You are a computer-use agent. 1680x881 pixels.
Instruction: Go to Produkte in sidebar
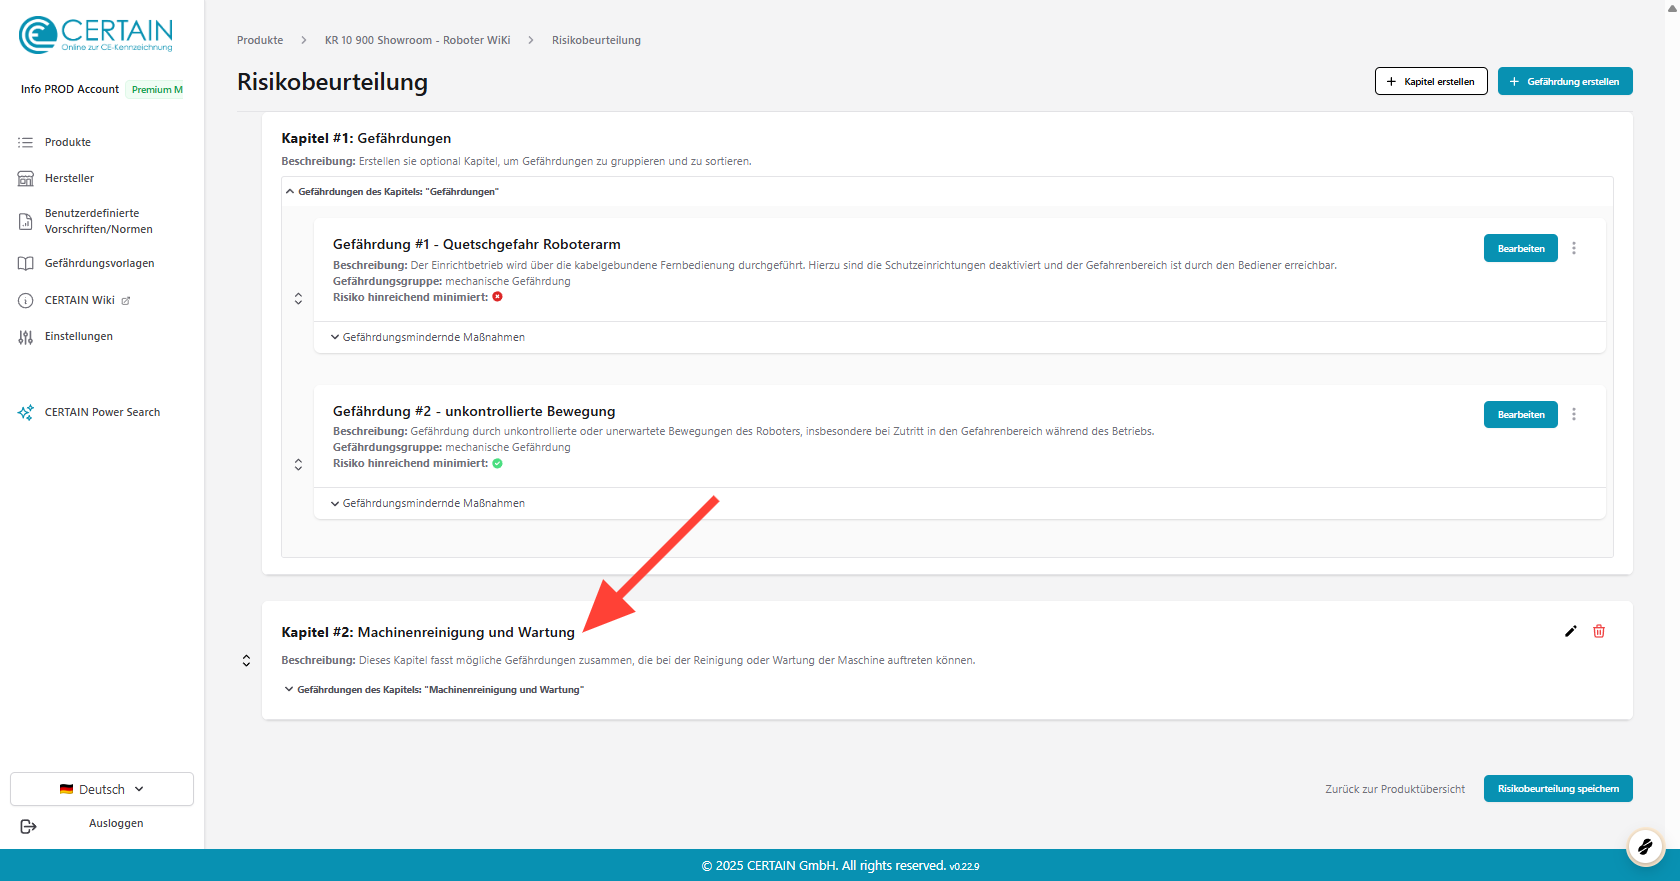[x=68, y=142]
